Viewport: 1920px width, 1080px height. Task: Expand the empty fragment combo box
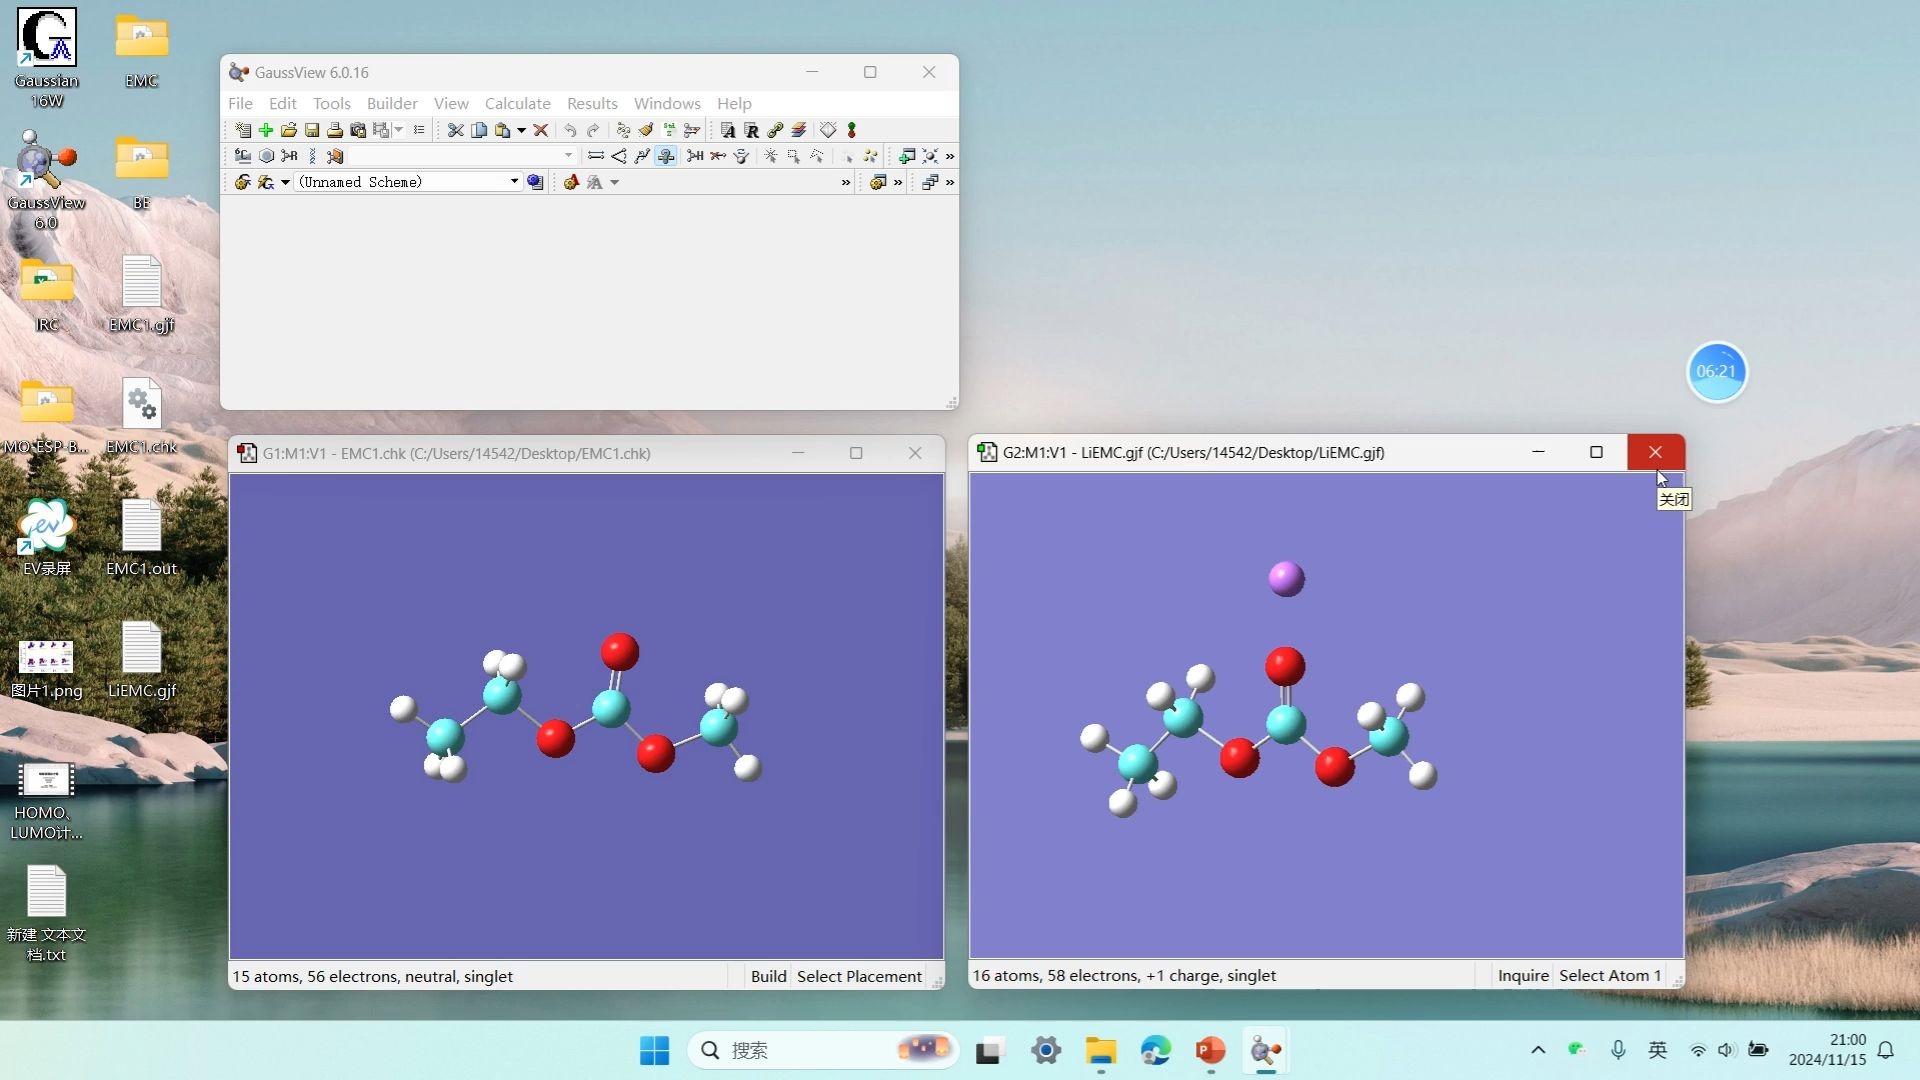tap(568, 156)
